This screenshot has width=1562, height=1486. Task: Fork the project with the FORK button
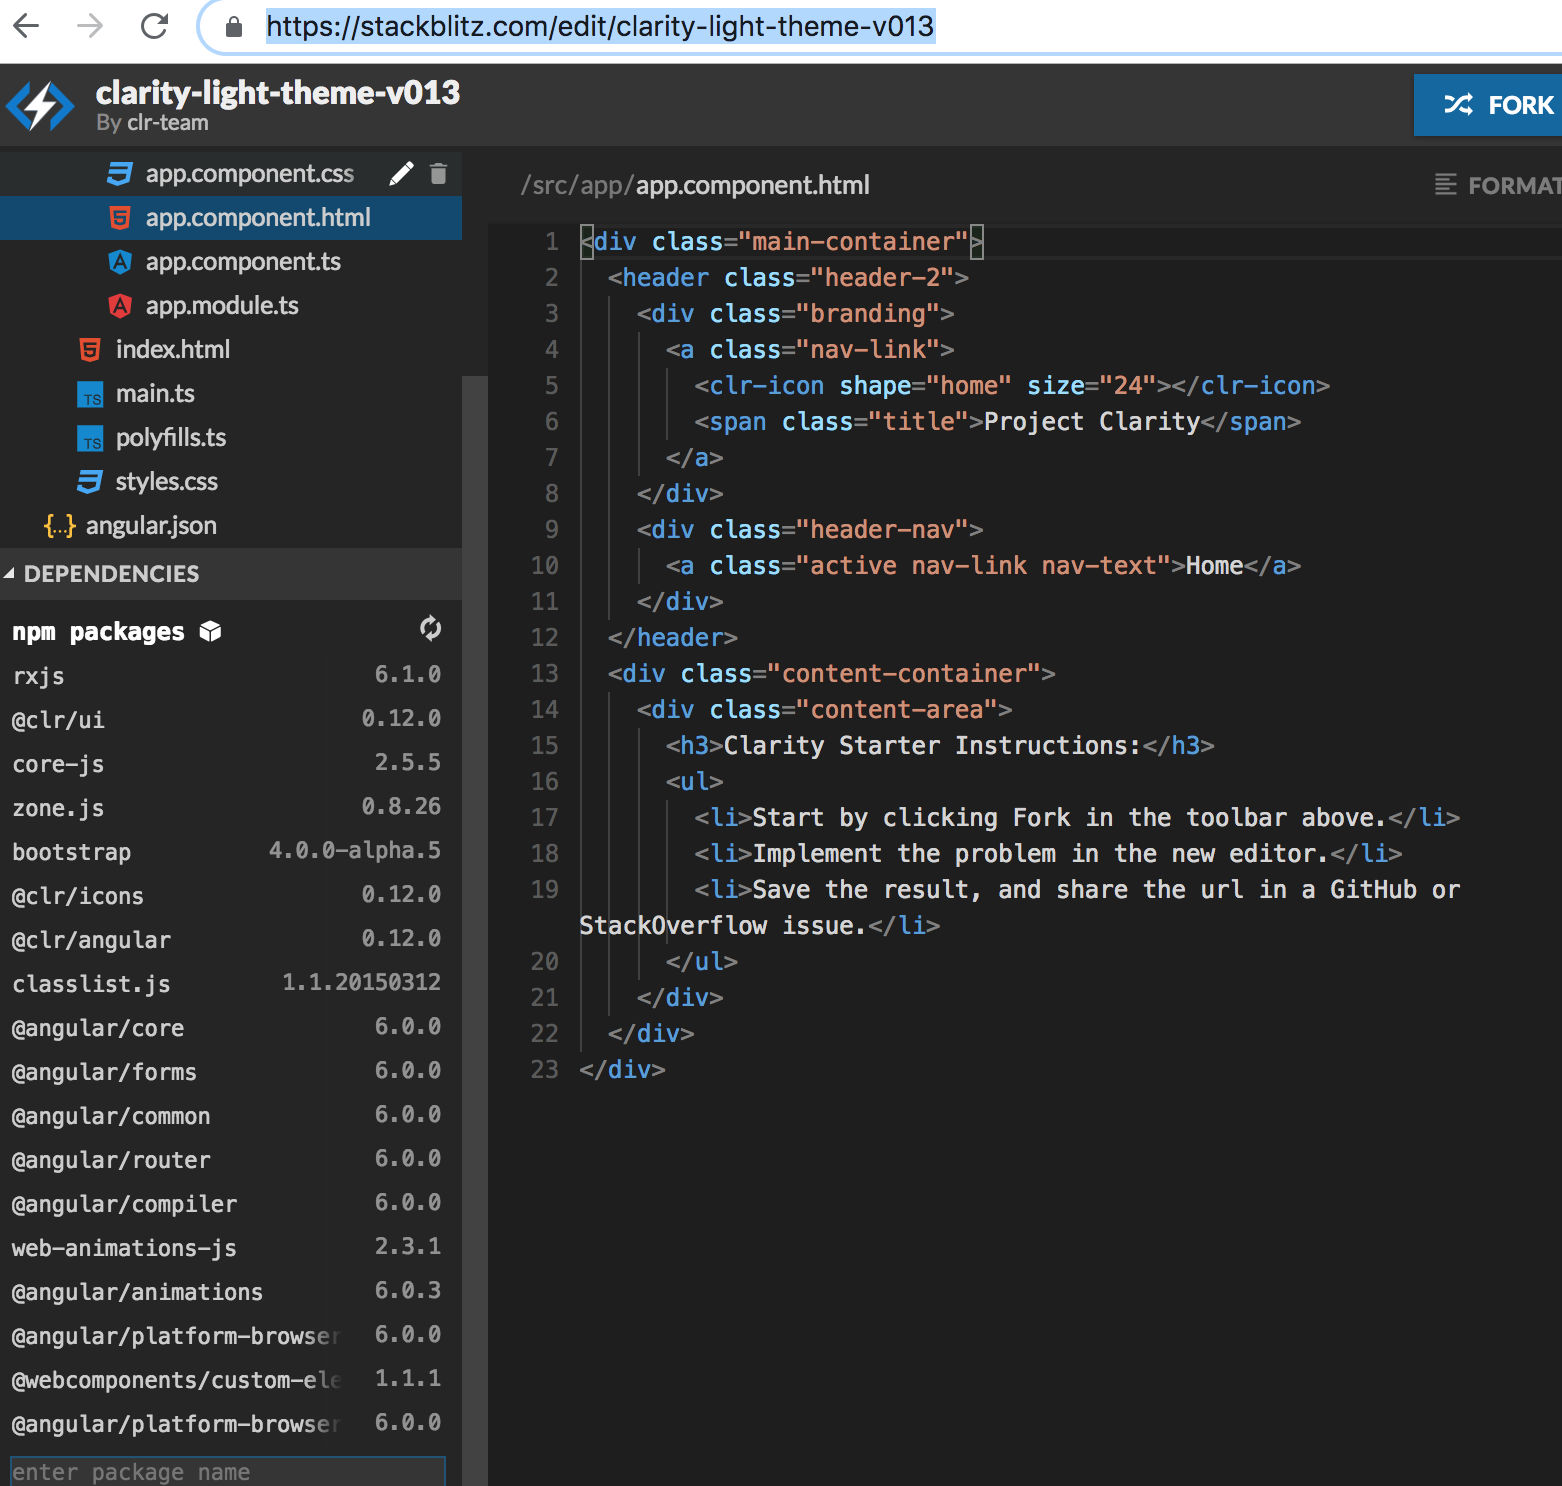click(1488, 105)
